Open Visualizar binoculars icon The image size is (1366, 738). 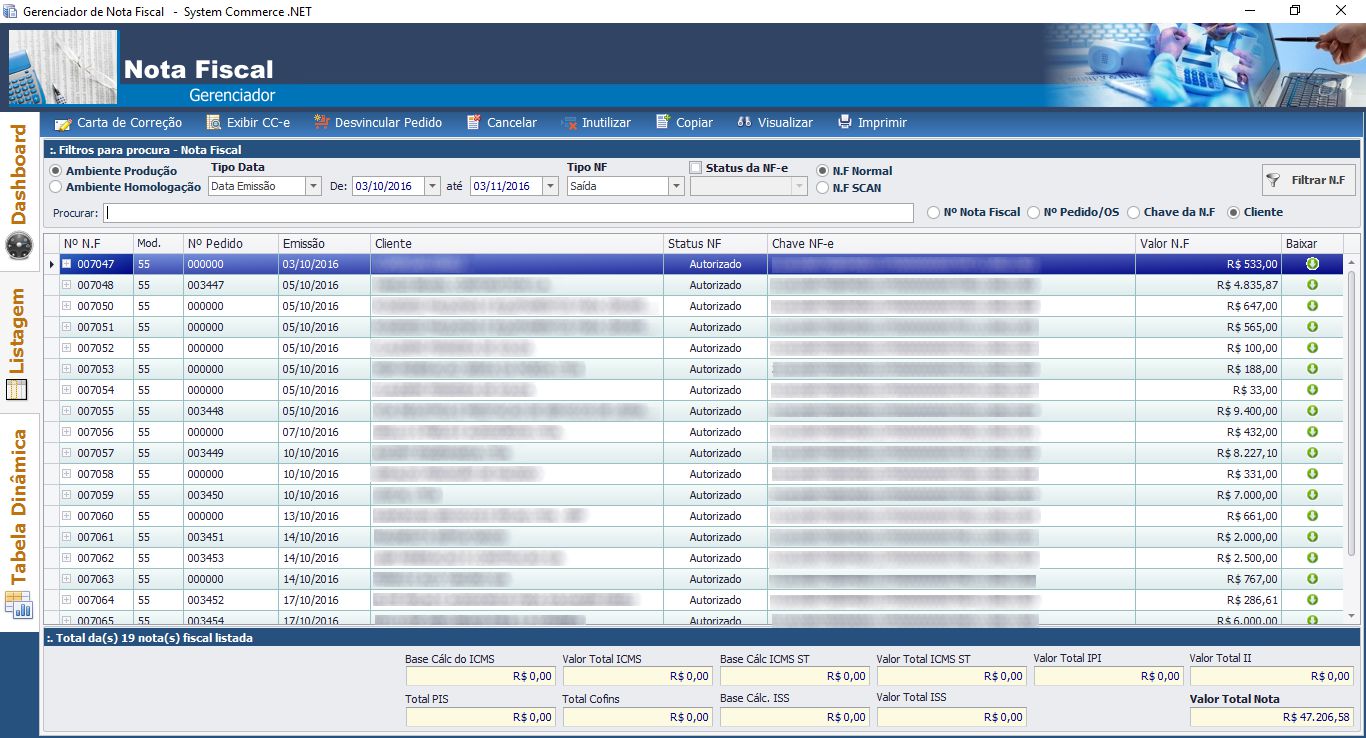click(744, 123)
